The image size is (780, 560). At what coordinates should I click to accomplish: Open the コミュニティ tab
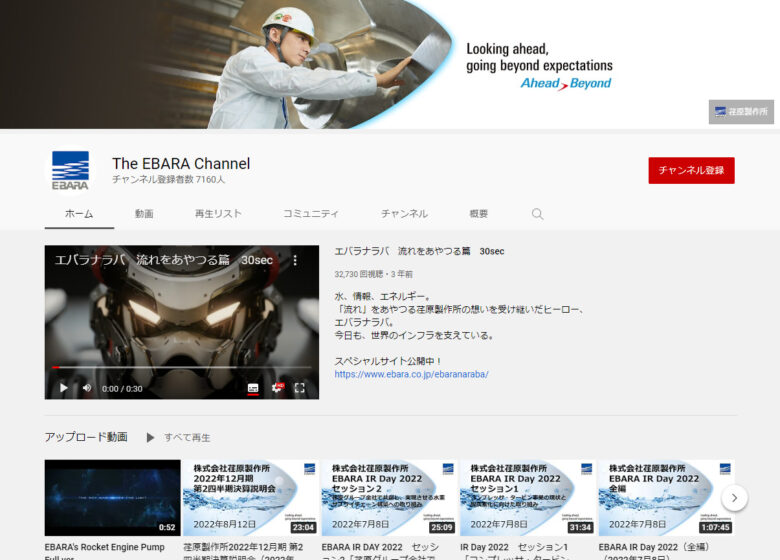point(311,214)
